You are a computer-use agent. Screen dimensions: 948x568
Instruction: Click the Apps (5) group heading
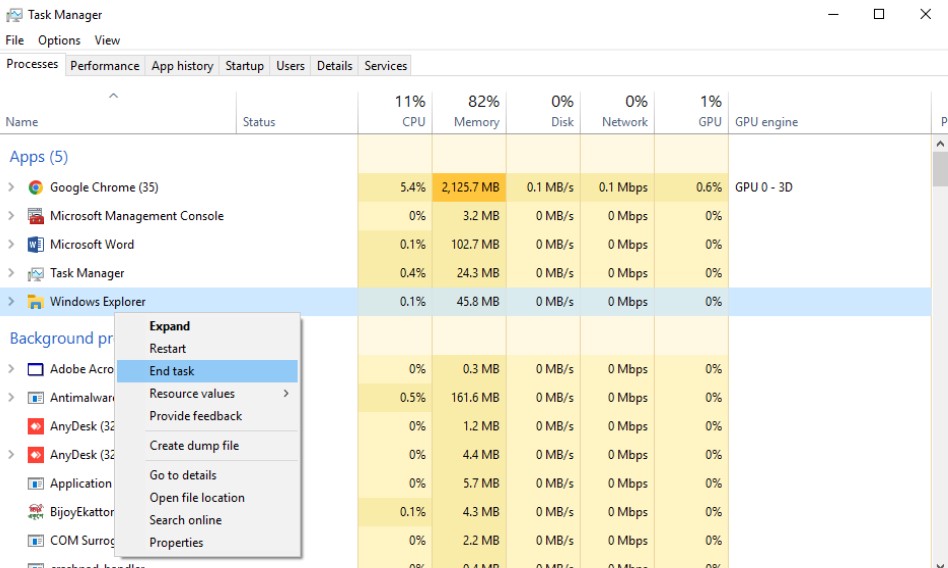click(39, 157)
